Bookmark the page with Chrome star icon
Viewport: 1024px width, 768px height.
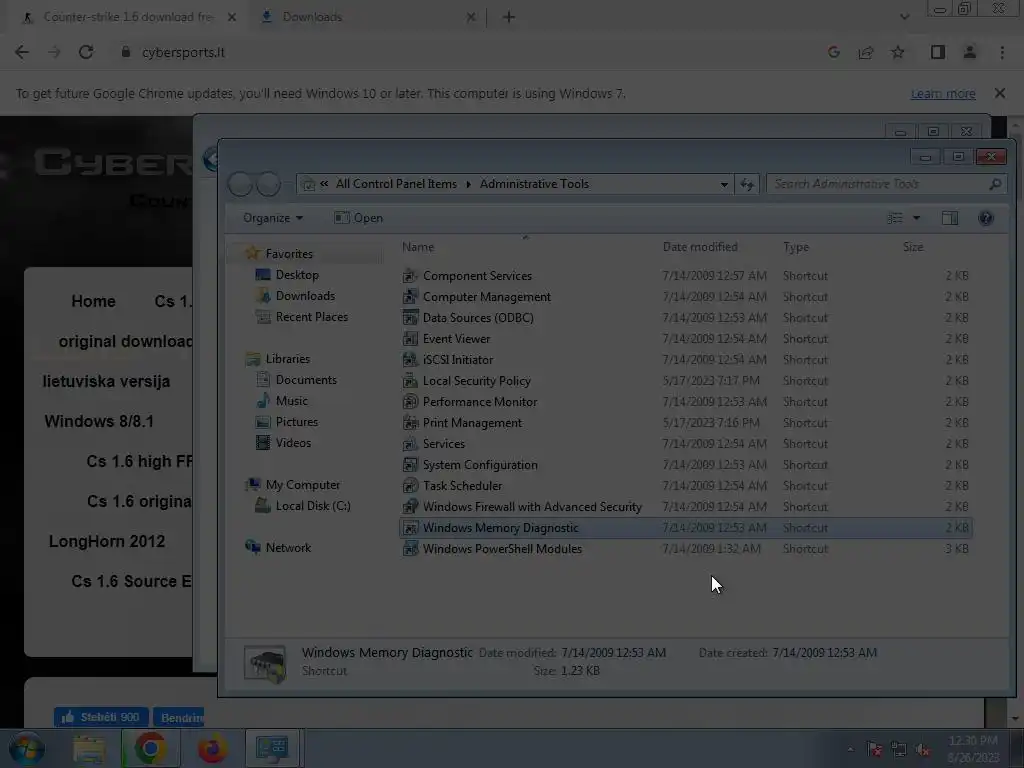(x=898, y=52)
